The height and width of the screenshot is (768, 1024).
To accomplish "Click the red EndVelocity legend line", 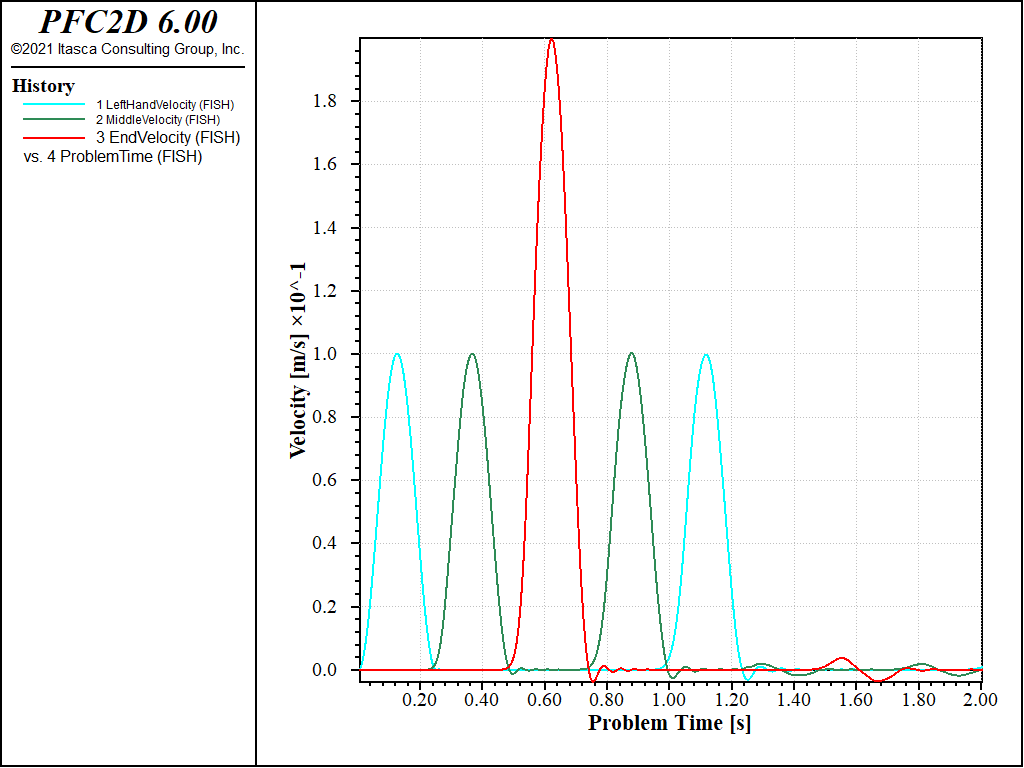I will (x=54, y=138).
